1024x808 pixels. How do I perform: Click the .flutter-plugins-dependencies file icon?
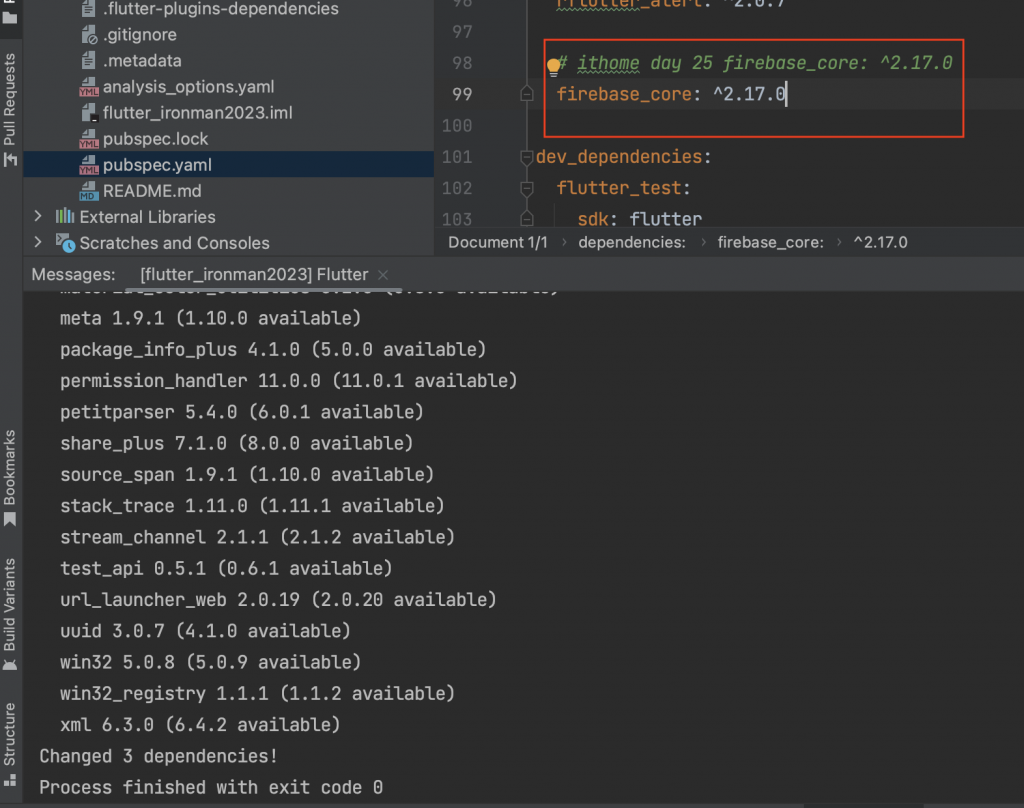(88, 8)
